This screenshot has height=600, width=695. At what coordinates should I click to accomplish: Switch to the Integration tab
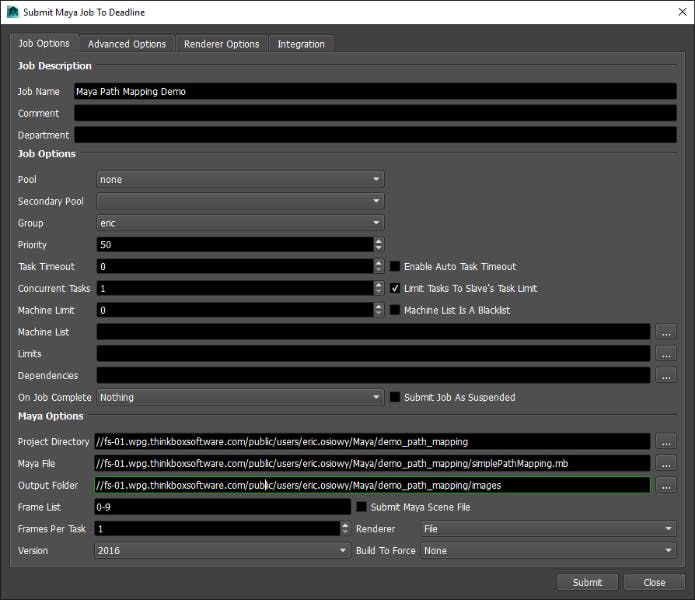pyautogui.click(x=301, y=44)
